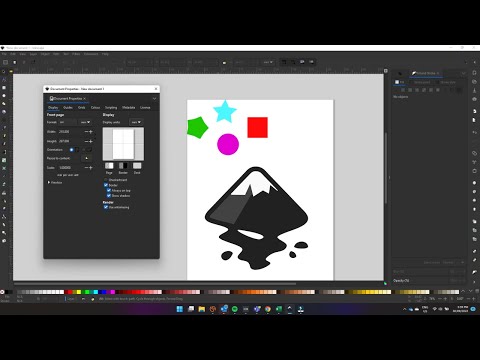Select the green pentagon on the canvas

pyautogui.click(x=197, y=127)
